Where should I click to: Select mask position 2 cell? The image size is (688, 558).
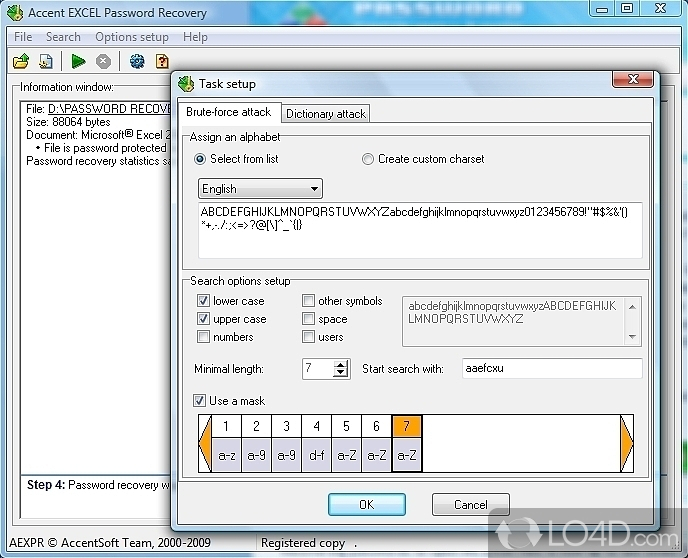point(256,426)
